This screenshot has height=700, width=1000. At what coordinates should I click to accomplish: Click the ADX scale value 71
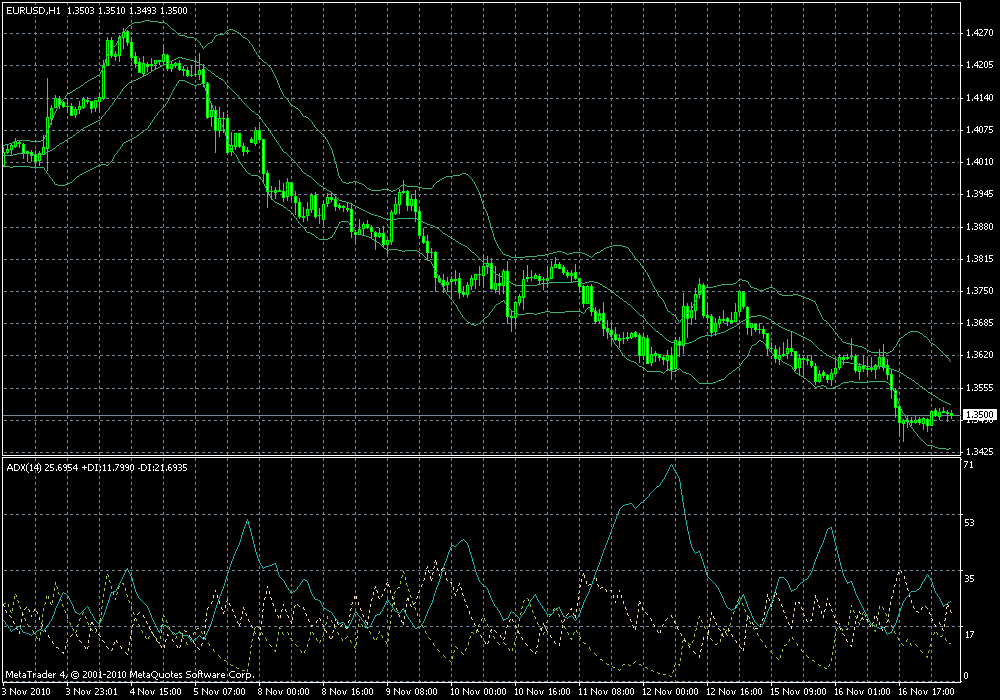tap(969, 465)
